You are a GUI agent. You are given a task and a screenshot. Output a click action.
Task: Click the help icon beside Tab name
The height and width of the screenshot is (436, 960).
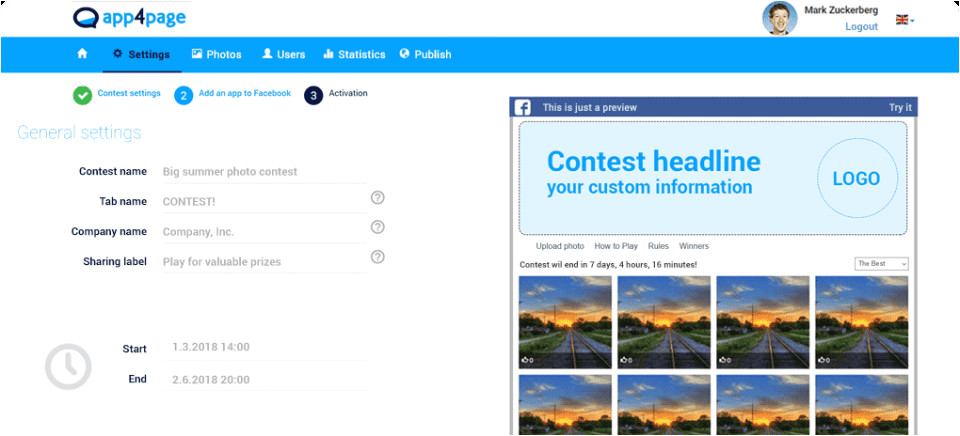377,198
